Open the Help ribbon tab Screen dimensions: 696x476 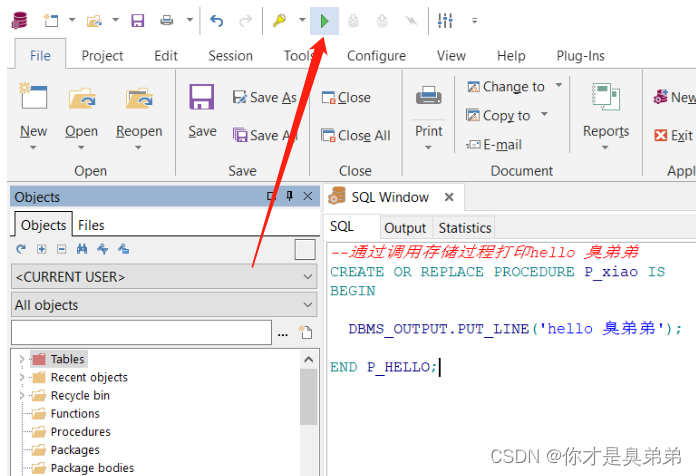[511, 56]
